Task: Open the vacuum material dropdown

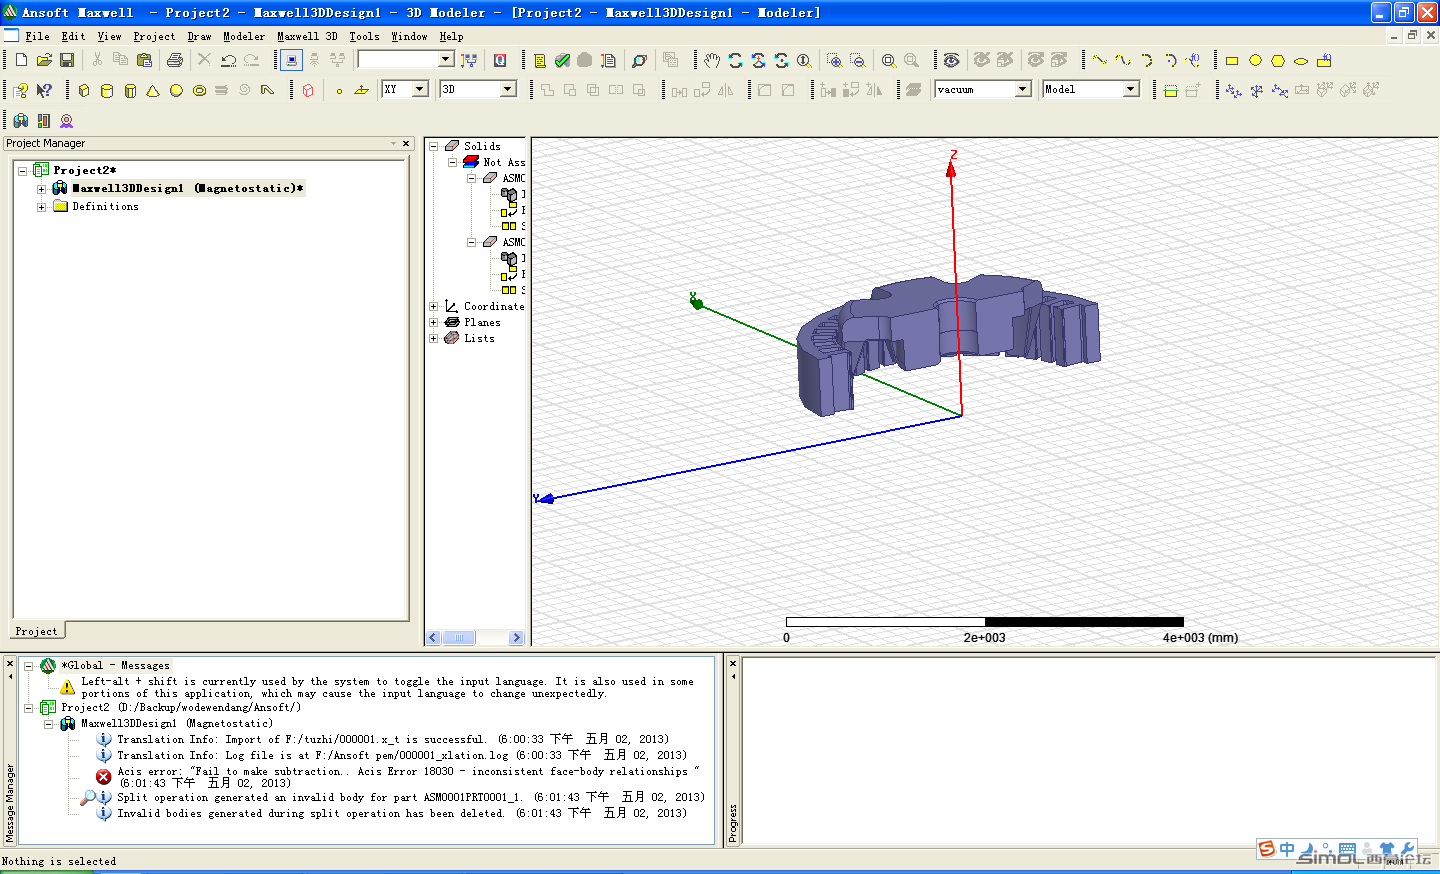Action: 1023,89
